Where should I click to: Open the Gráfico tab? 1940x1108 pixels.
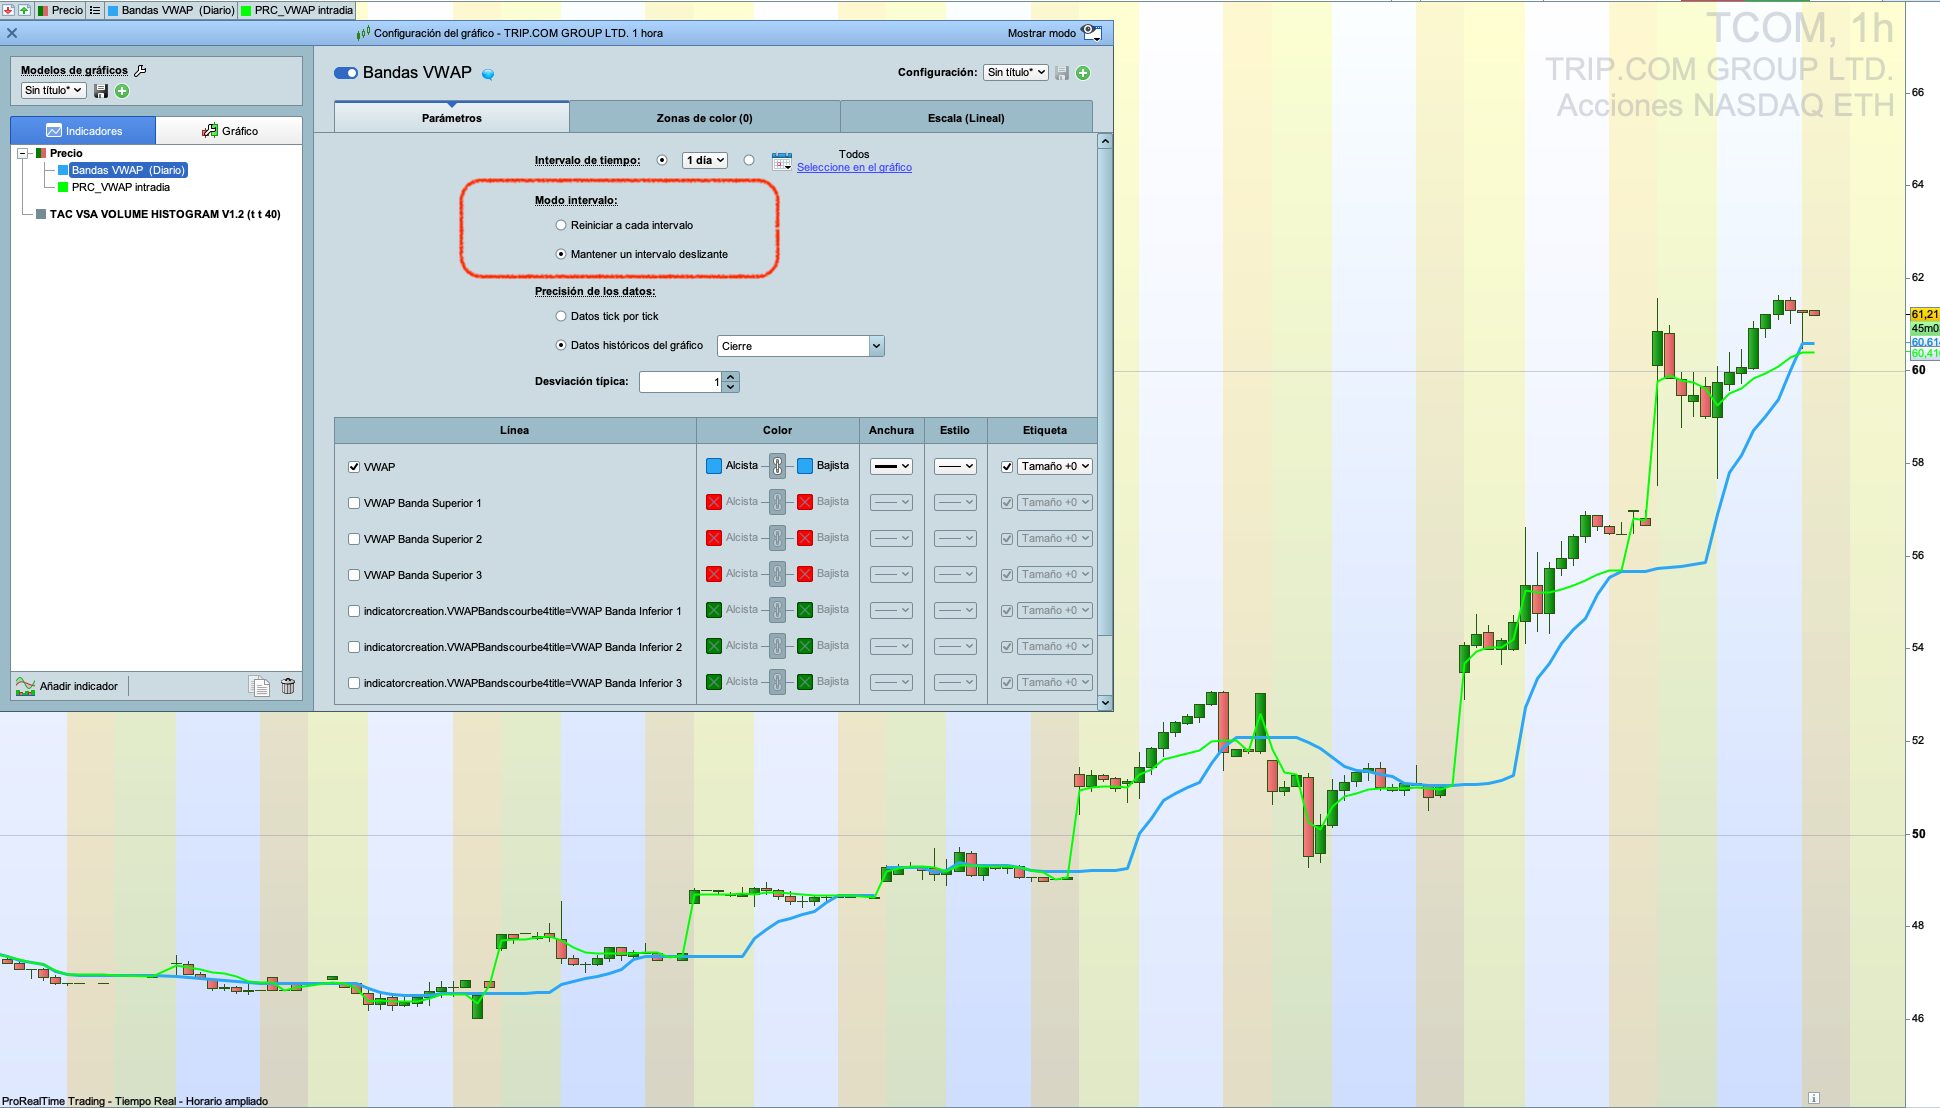point(230,131)
